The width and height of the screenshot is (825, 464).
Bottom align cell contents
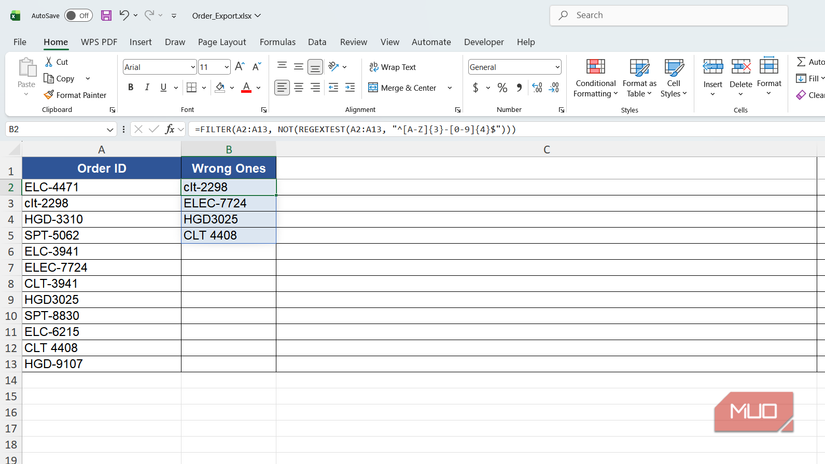point(315,66)
